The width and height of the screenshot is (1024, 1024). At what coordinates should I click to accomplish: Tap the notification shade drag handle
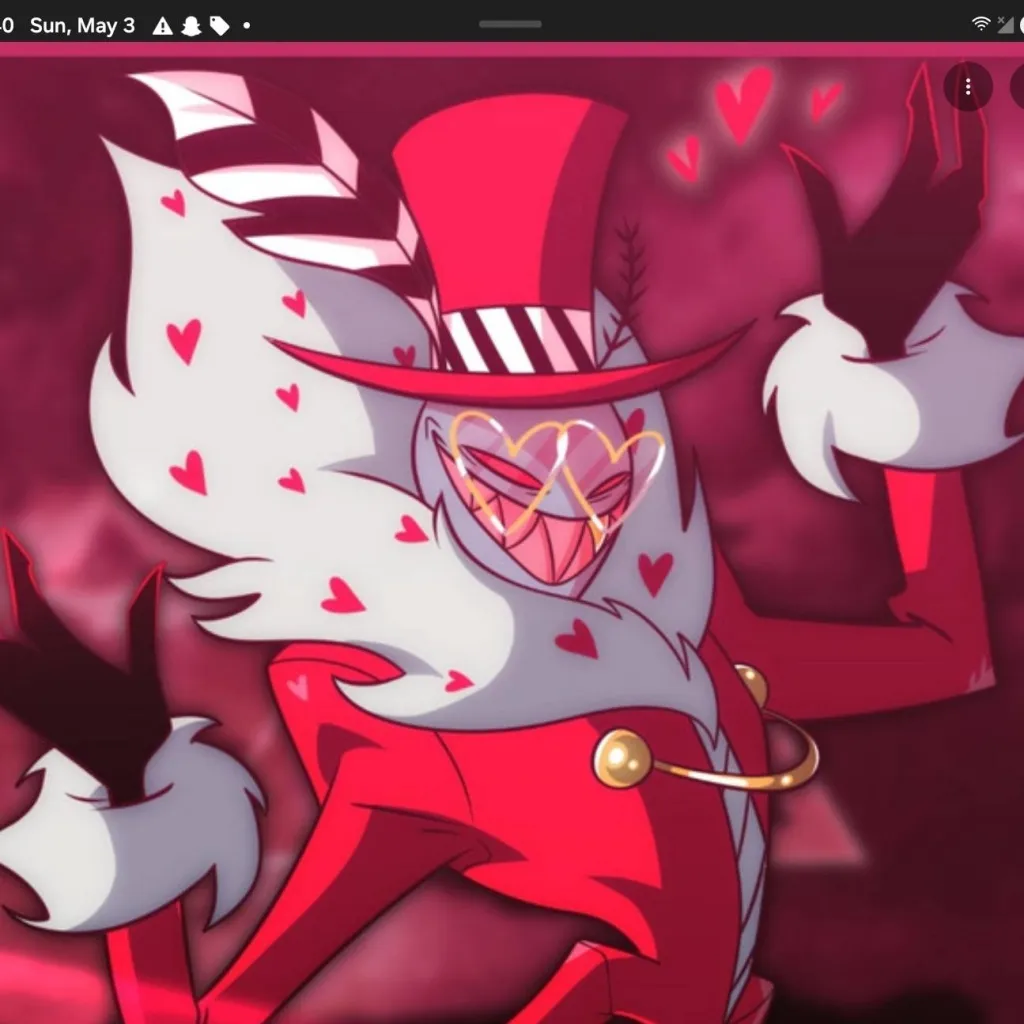(510, 24)
